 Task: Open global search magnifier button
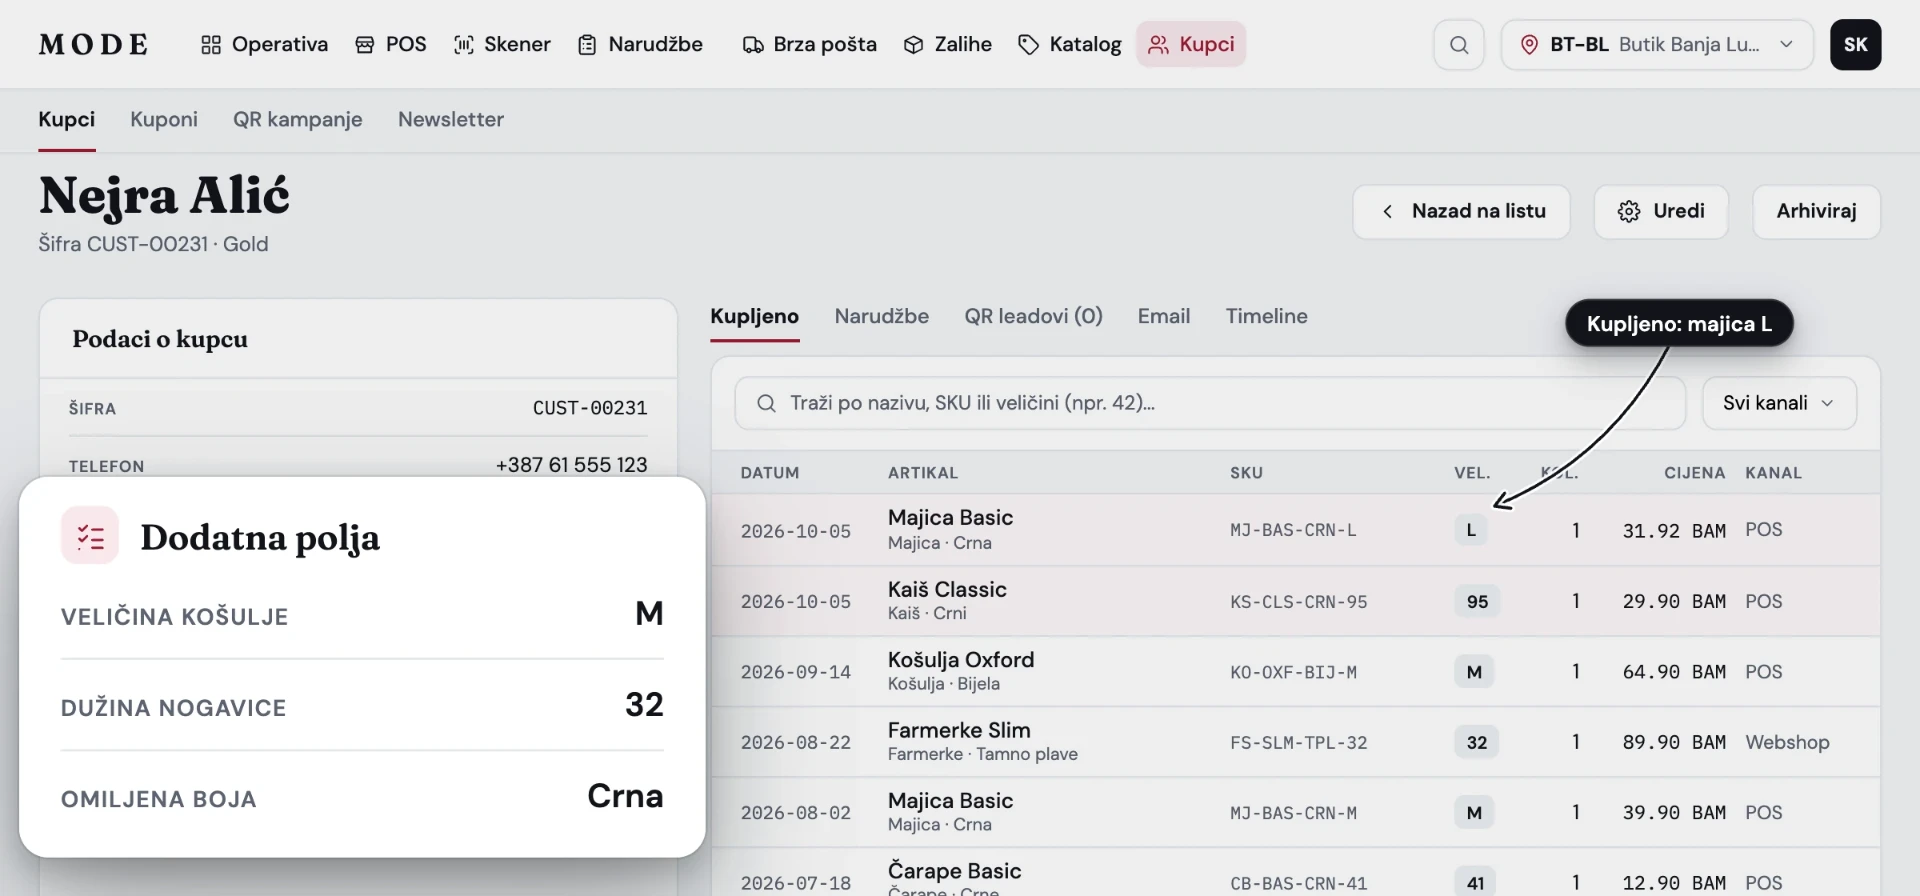1459,45
